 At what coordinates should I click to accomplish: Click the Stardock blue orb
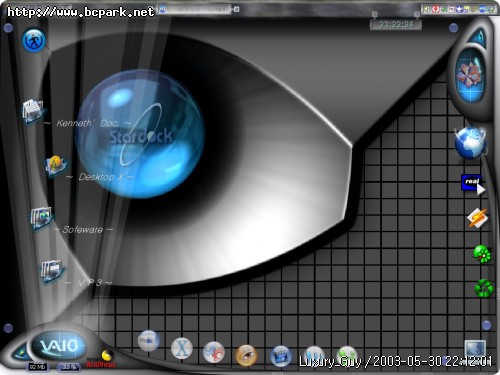click(141, 134)
